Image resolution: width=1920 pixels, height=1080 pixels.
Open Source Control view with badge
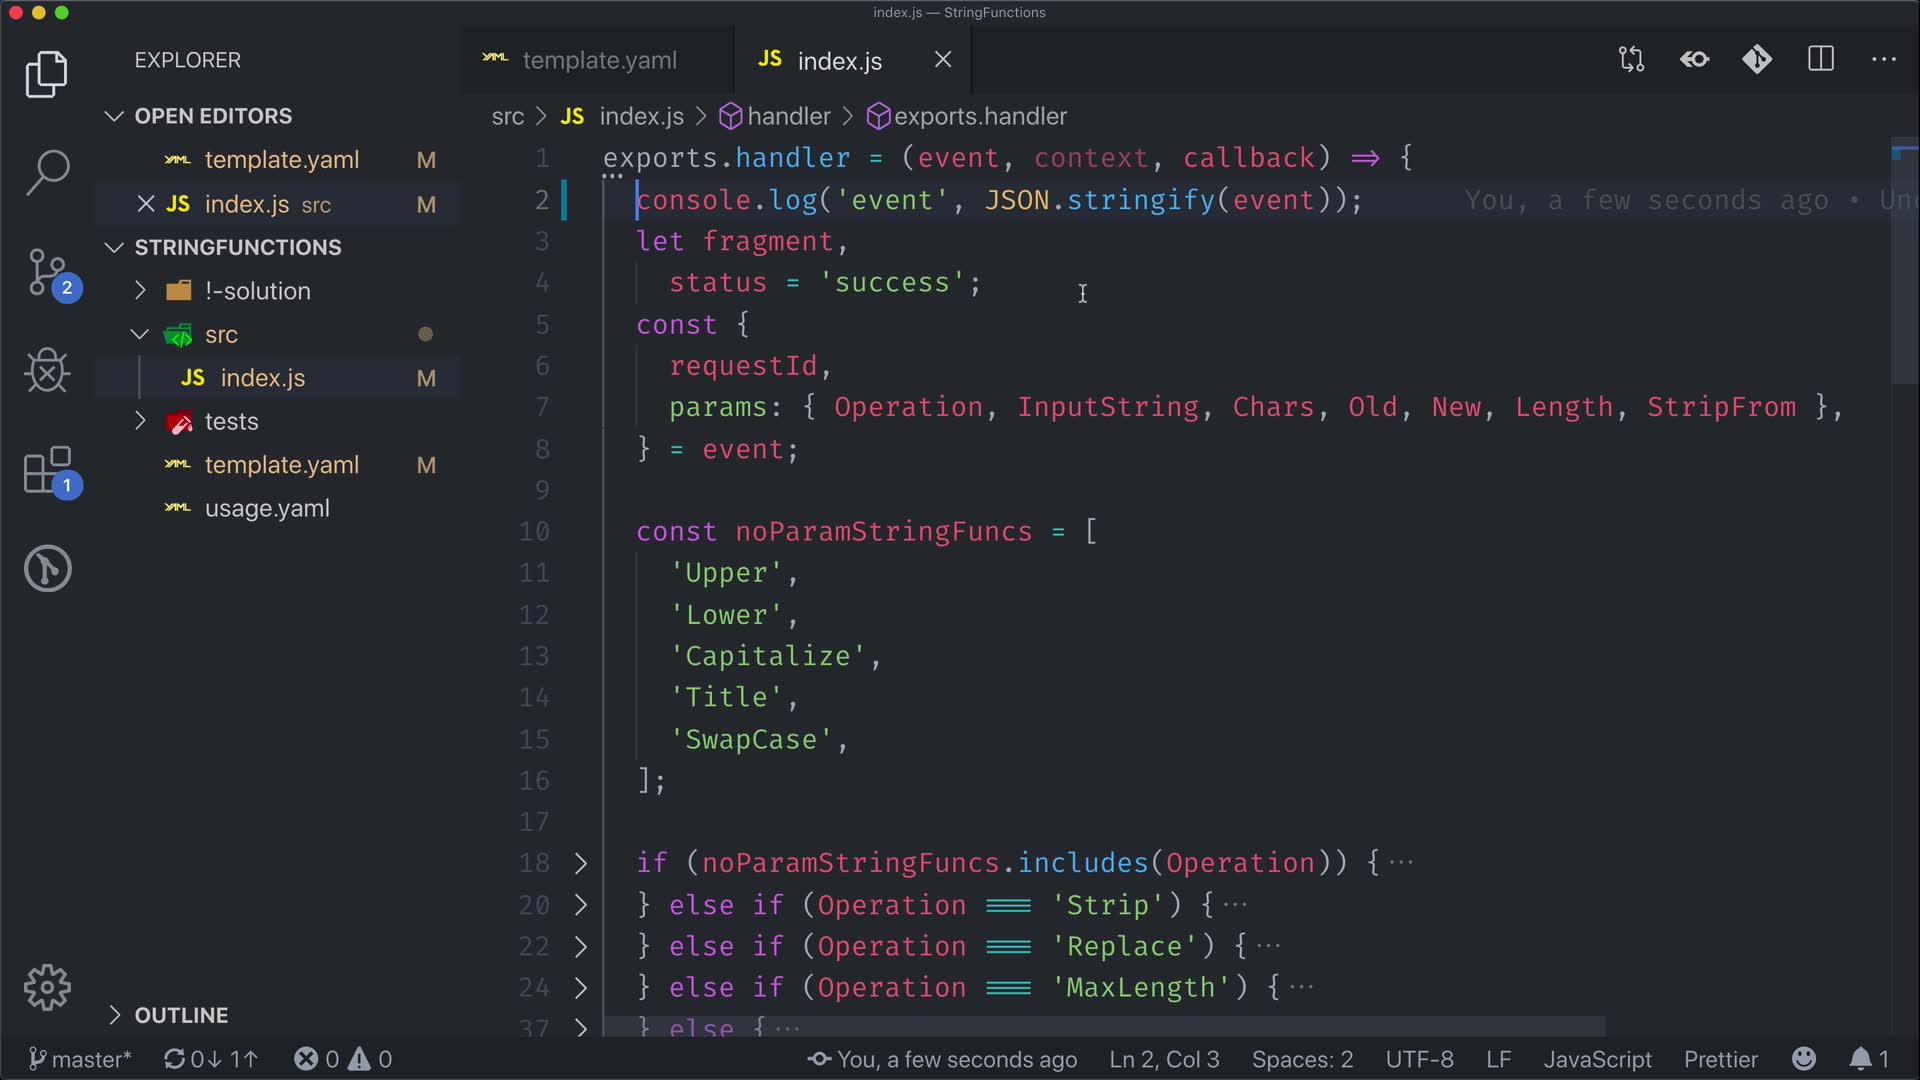tap(47, 272)
